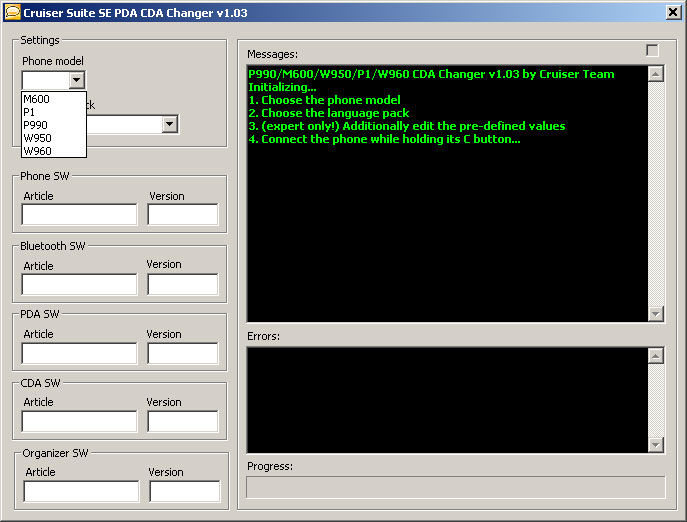This screenshot has width=687, height=522.
Task: Click the '2. Choose the language pack' line
Action: click(329, 113)
